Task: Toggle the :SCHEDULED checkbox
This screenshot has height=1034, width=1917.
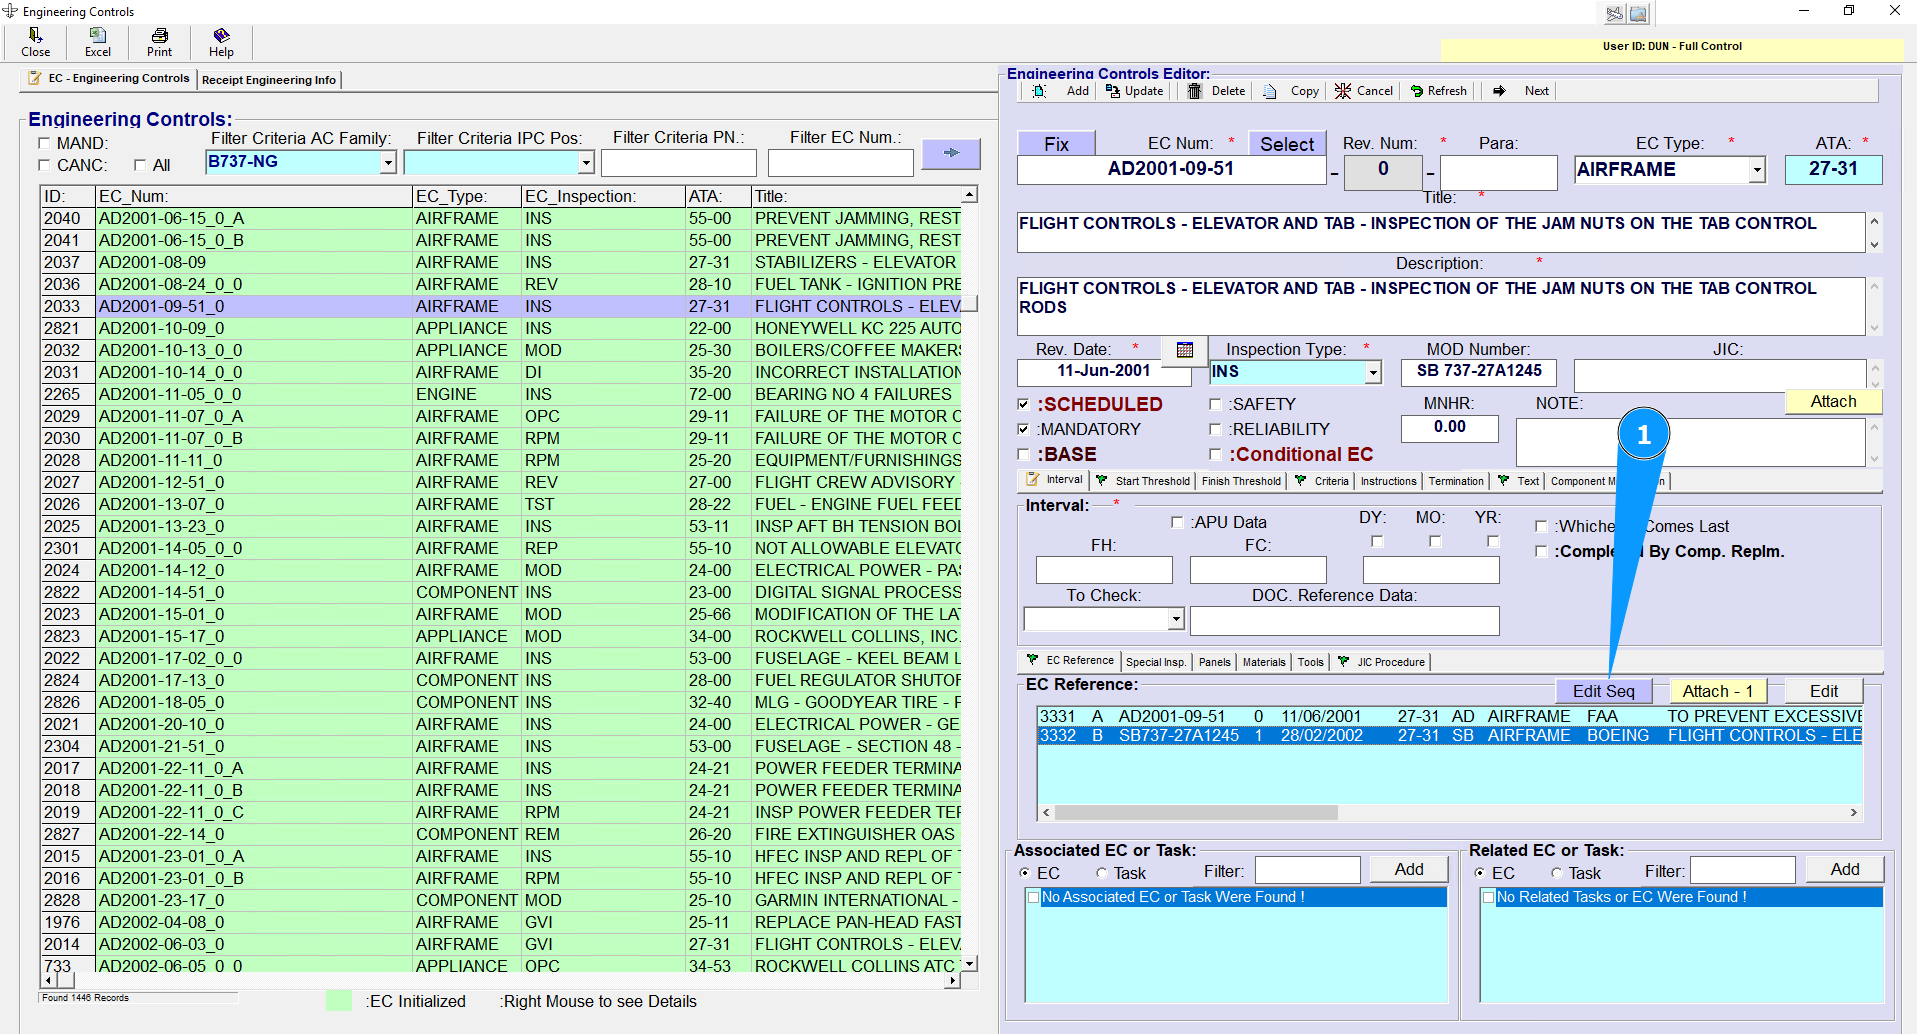Action: 1023,405
